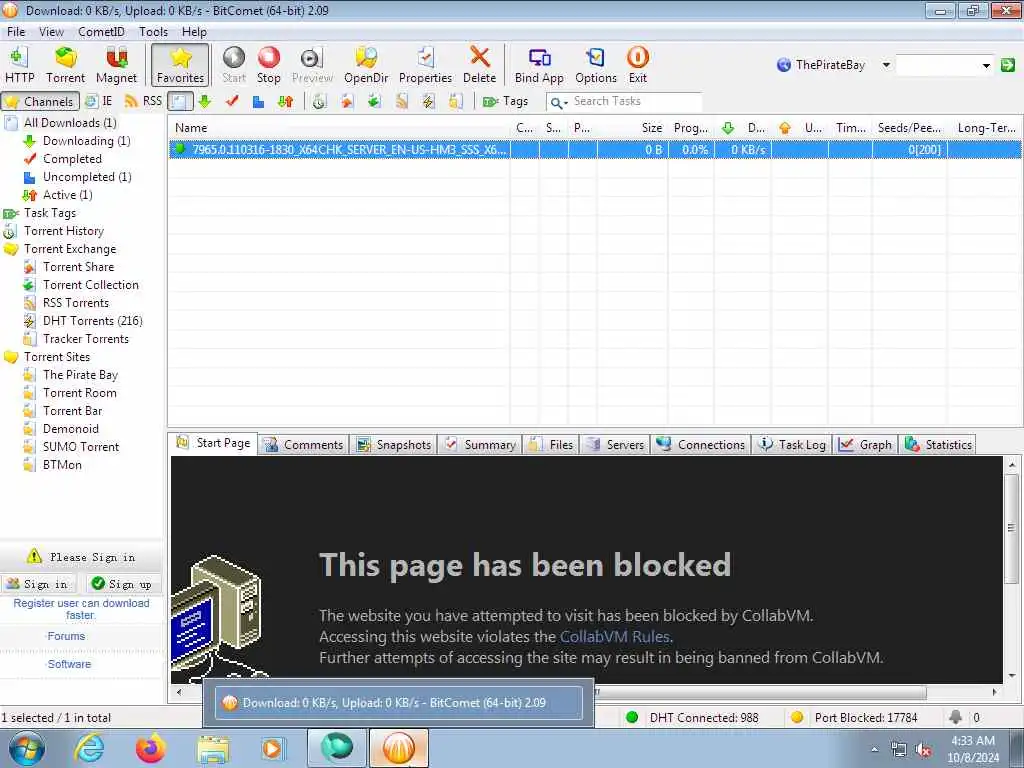Click the Start task toolbar button
This screenshot has height=768, width=1024.
click(x=234, y=65)
